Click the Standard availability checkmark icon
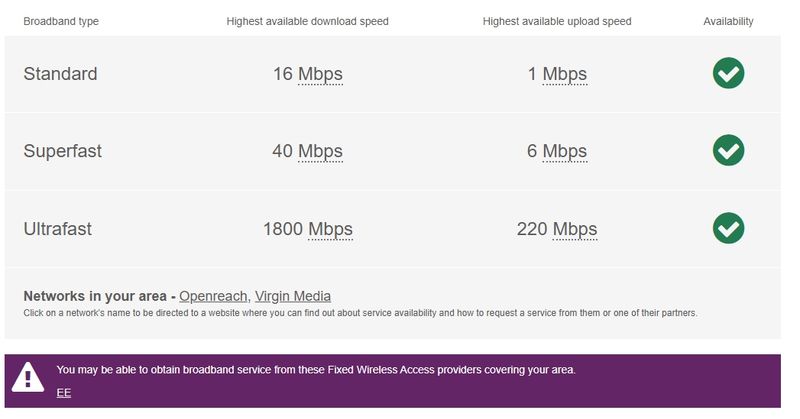This screenshot has width=800, height=419. click(728, 74)
